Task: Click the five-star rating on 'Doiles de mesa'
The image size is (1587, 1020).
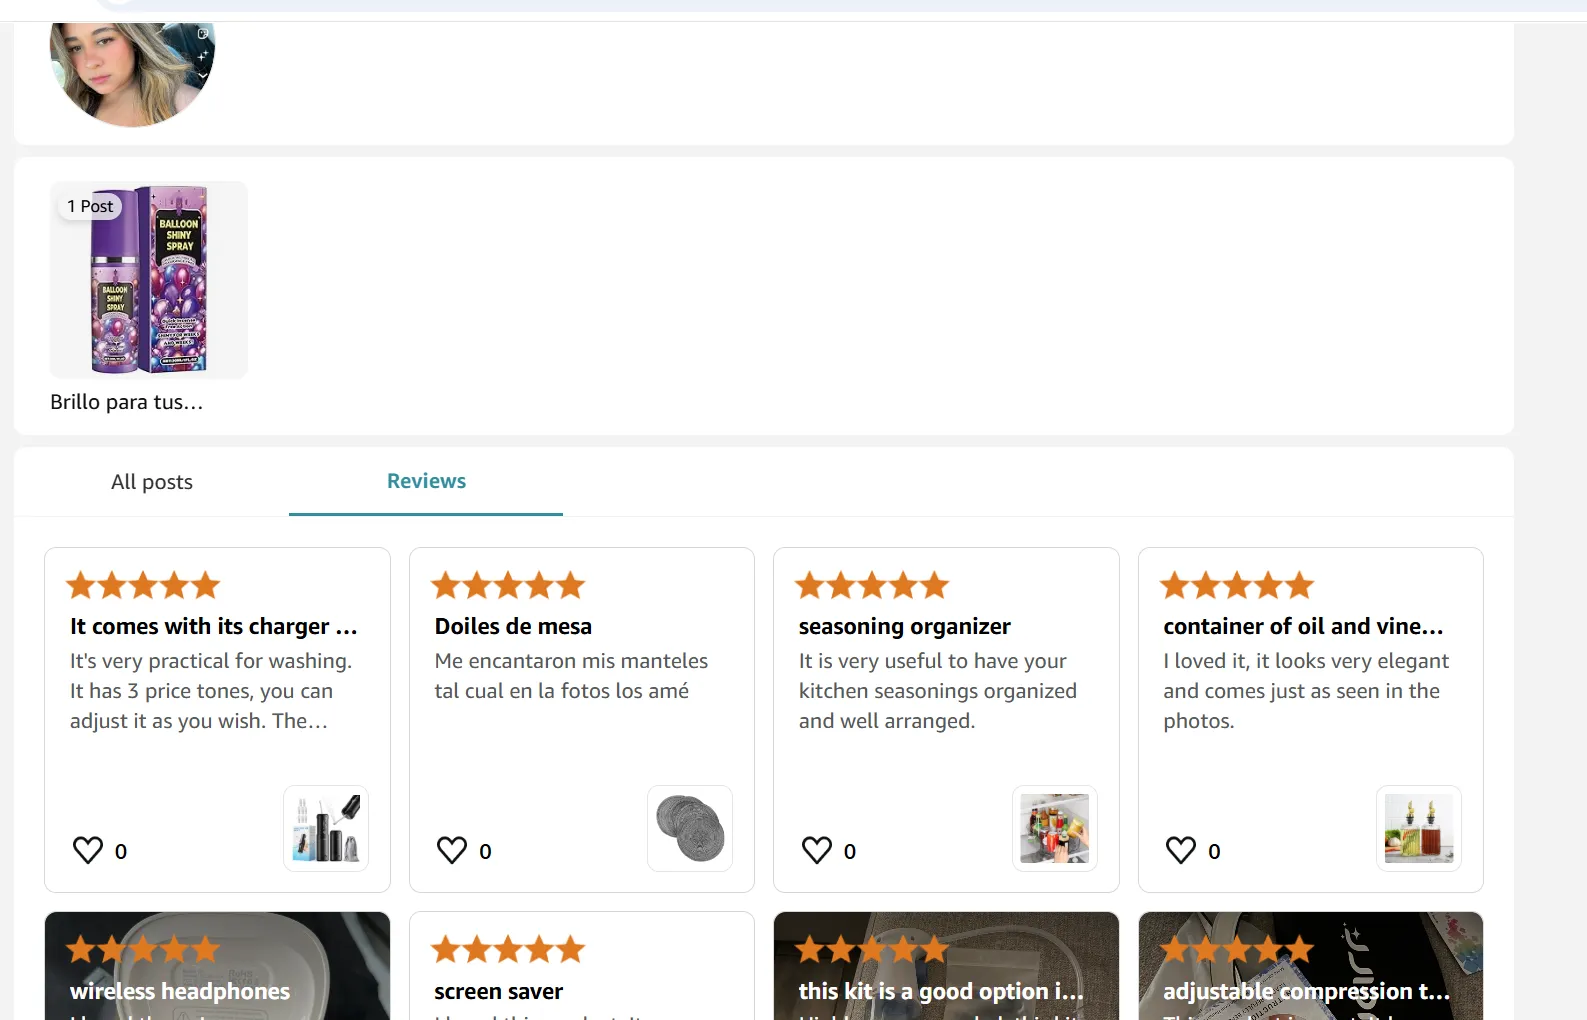Action: click(508, 585)
